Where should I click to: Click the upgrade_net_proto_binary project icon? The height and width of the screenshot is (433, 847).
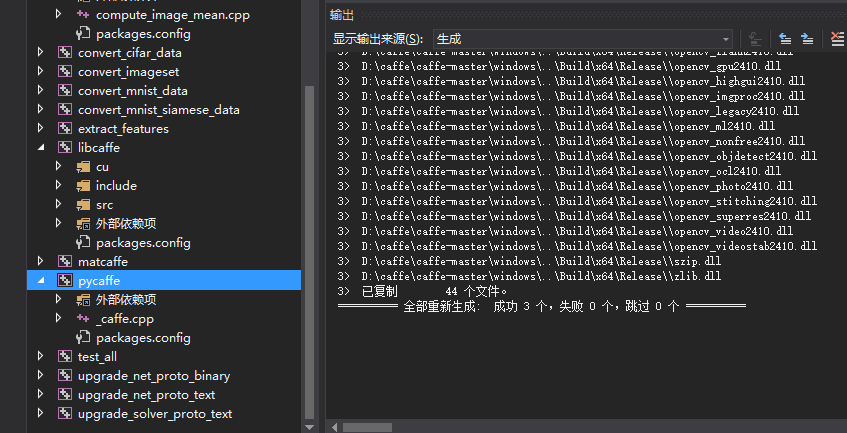click(x=65, y=376)
